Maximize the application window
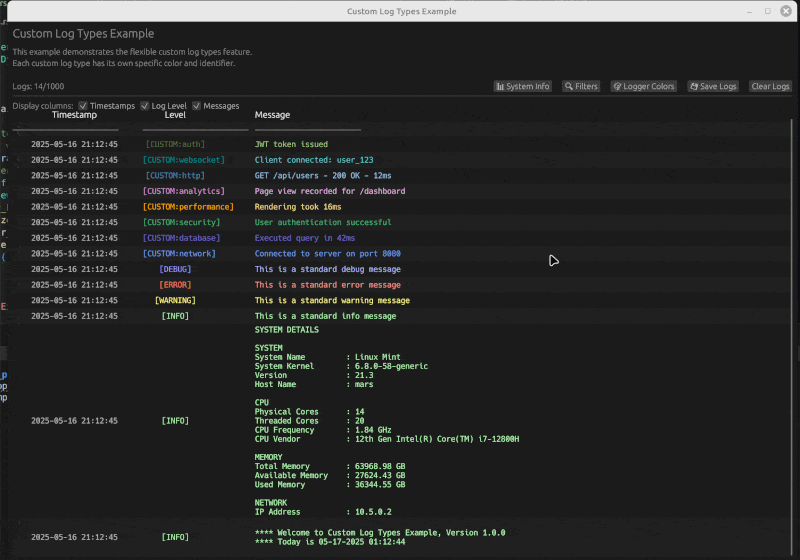Screen dimensions: 800x560 (768, 11)
